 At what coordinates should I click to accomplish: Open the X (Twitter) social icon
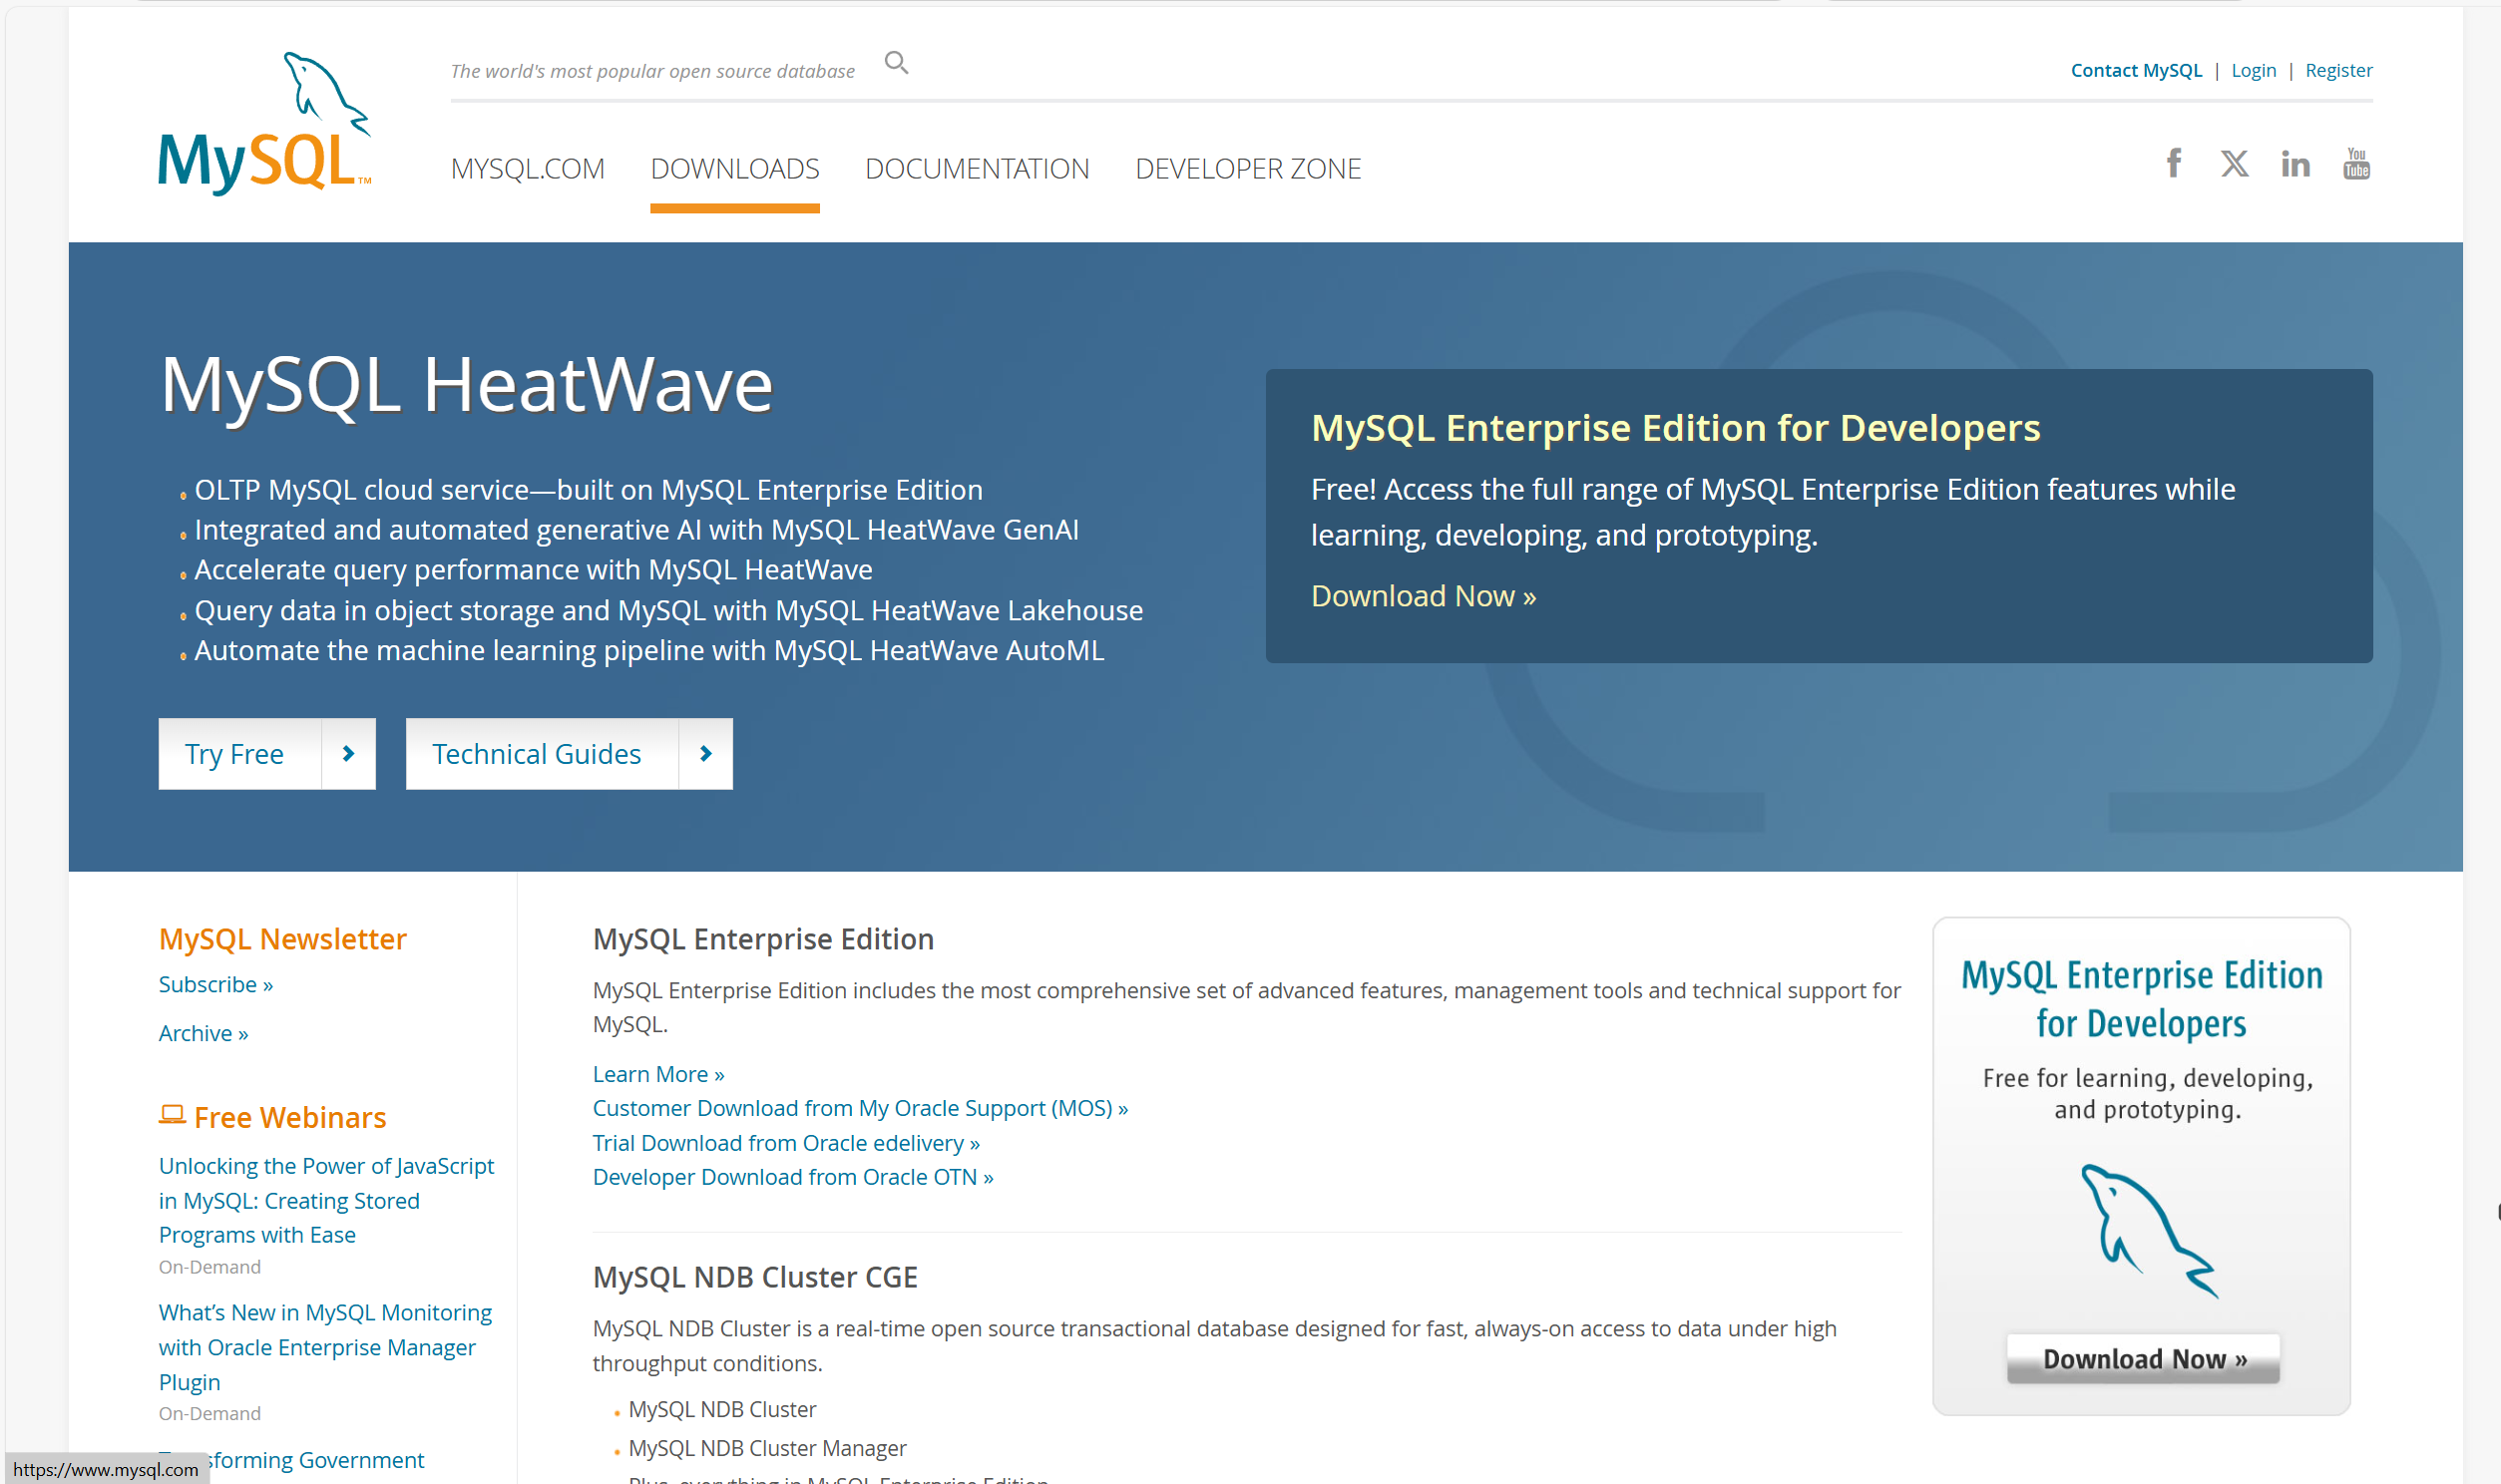point(2234,163)
